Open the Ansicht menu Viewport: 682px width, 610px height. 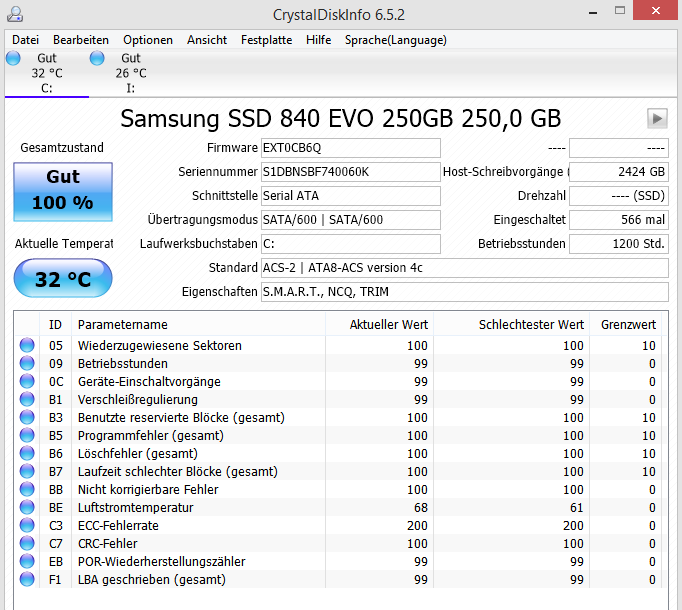(x=207, y=40)
